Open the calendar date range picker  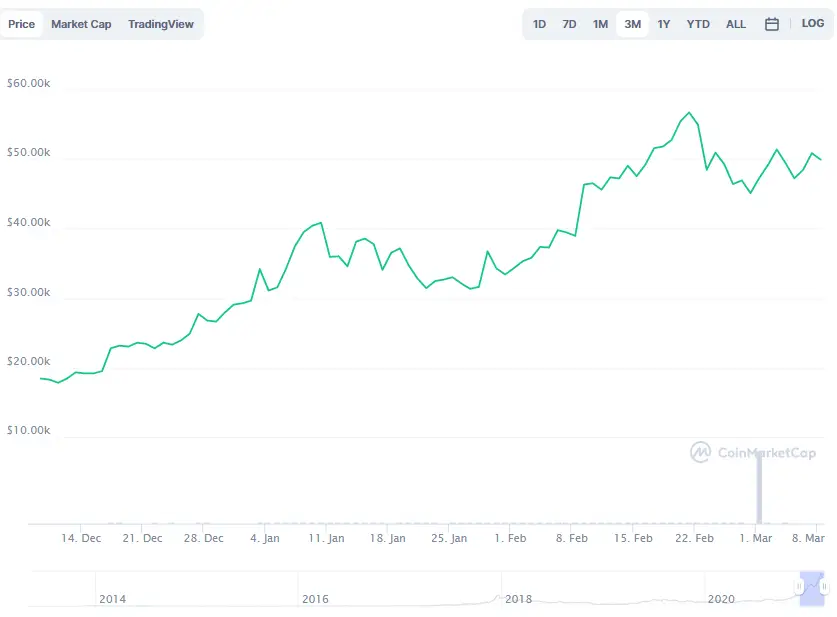click(x=771, y=24)
